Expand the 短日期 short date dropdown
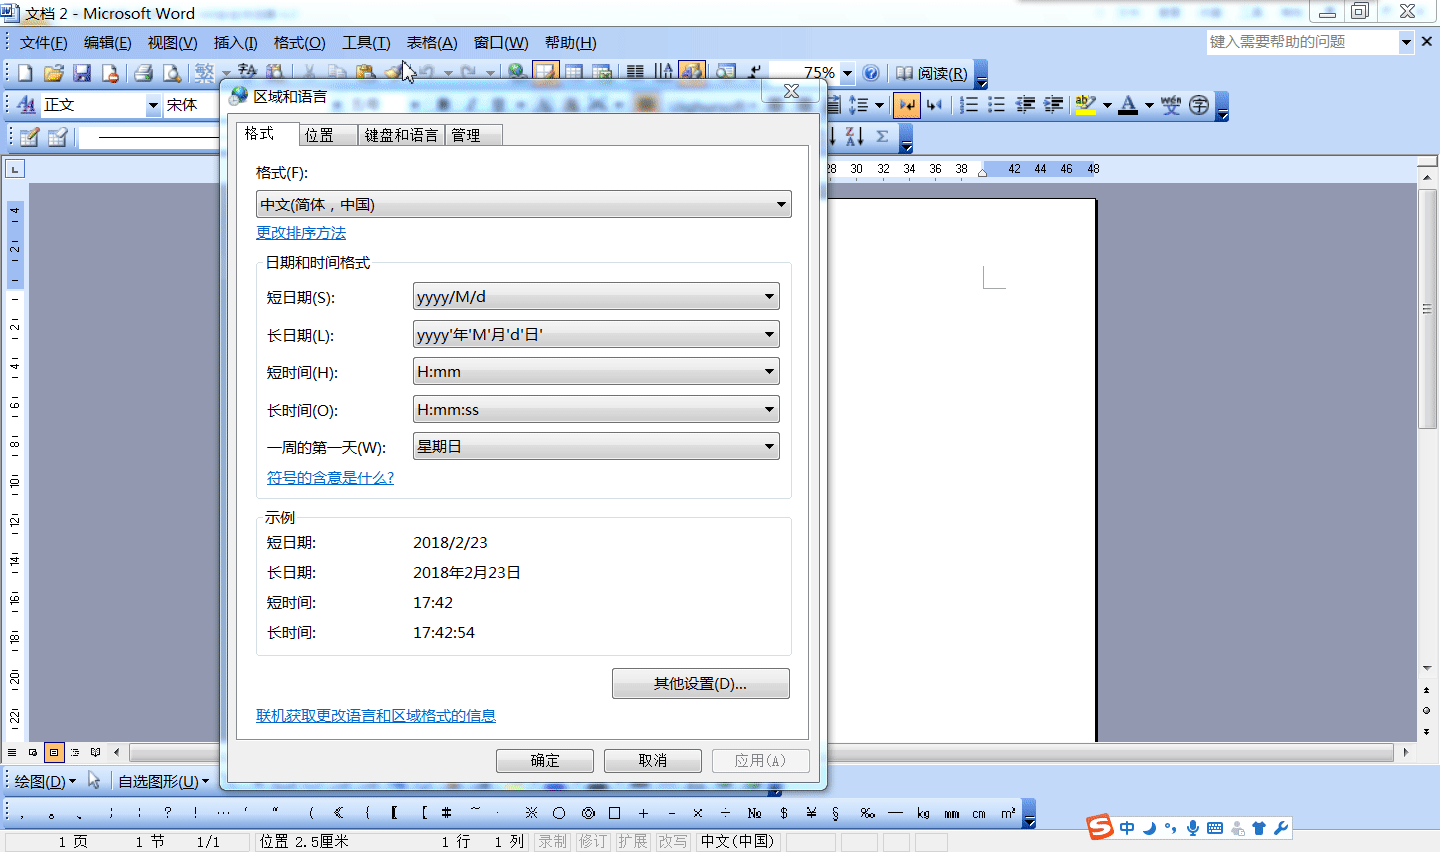 596,296
